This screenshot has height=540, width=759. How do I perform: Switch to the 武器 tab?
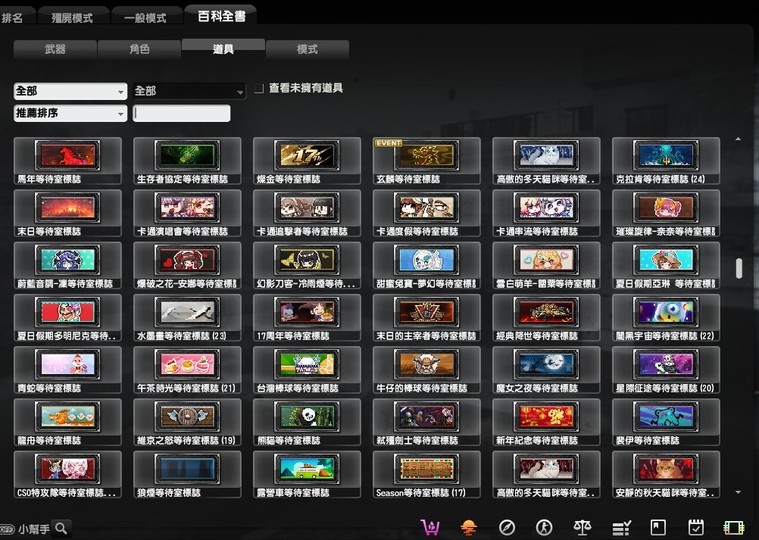55,49
